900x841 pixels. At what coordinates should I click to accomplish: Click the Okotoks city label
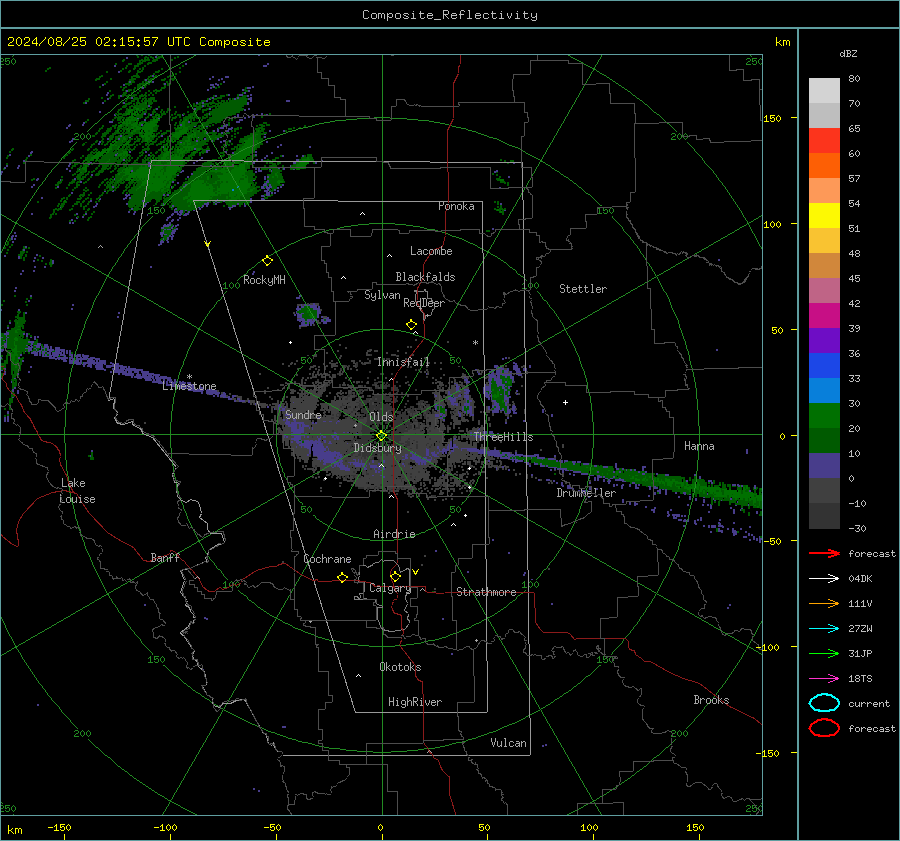(x=400, y=667)
